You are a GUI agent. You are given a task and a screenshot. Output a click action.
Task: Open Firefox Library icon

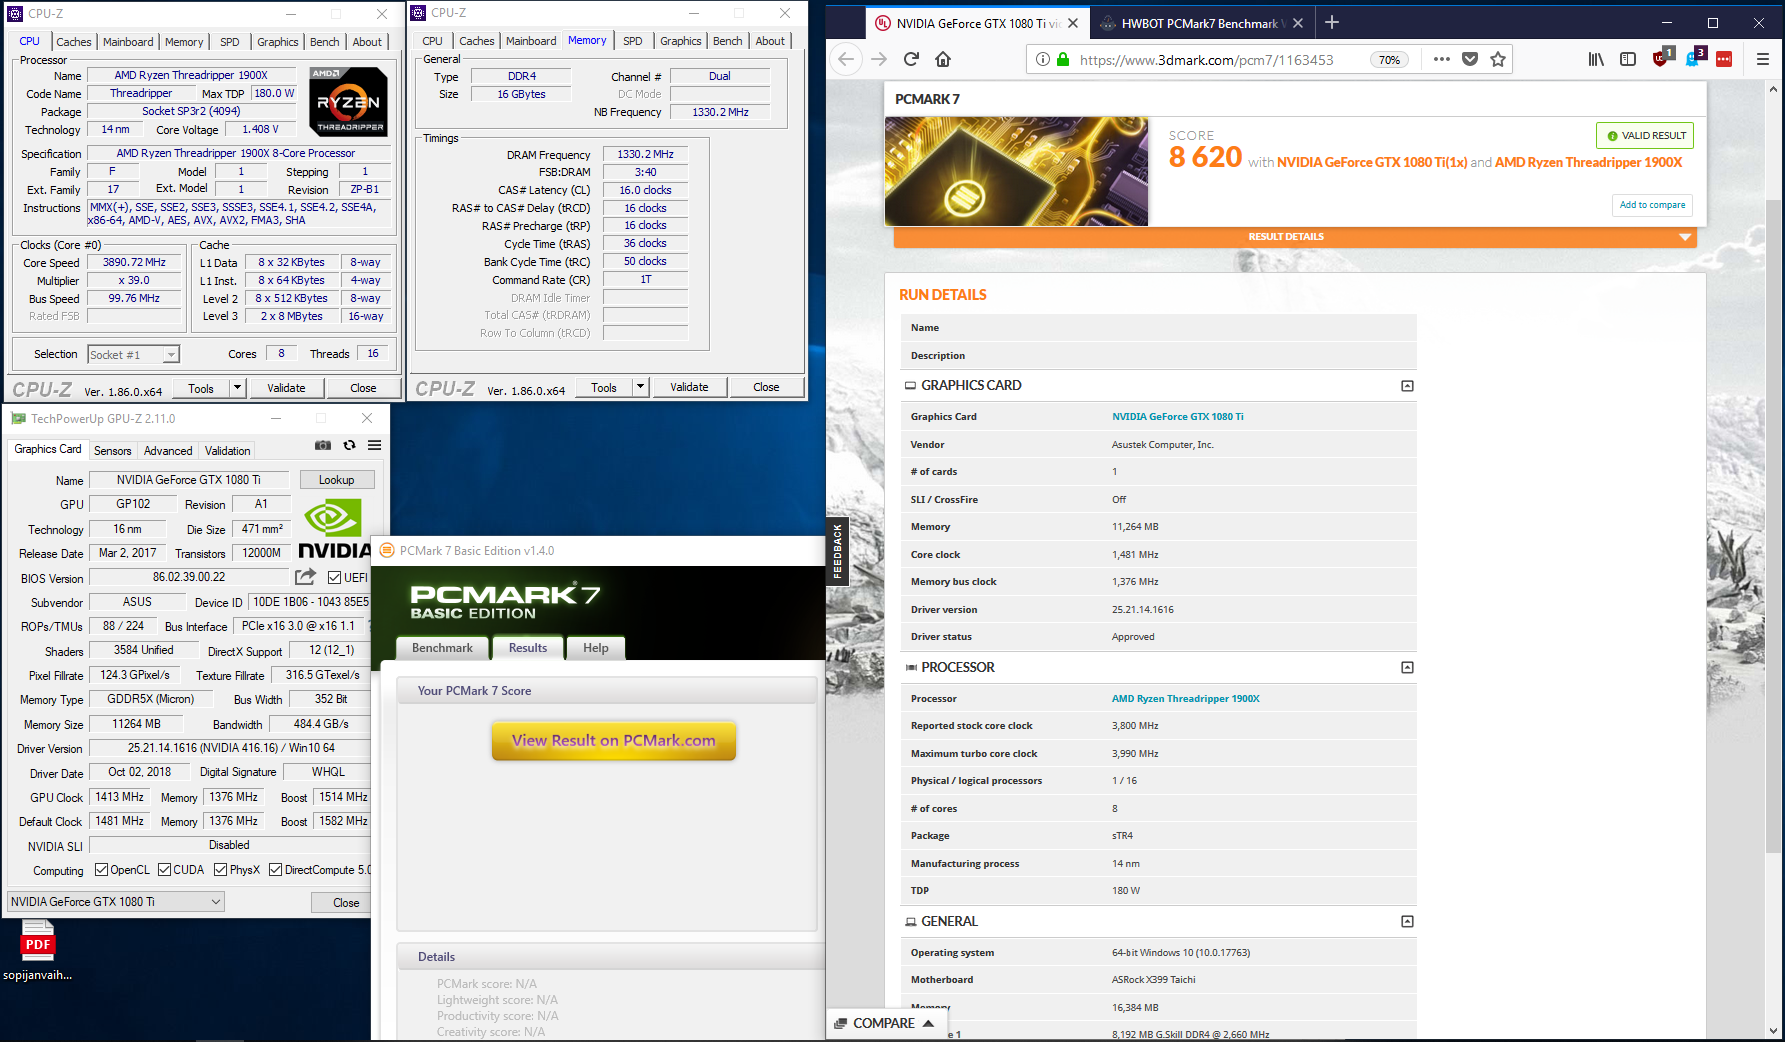[x=1596, y=59]
